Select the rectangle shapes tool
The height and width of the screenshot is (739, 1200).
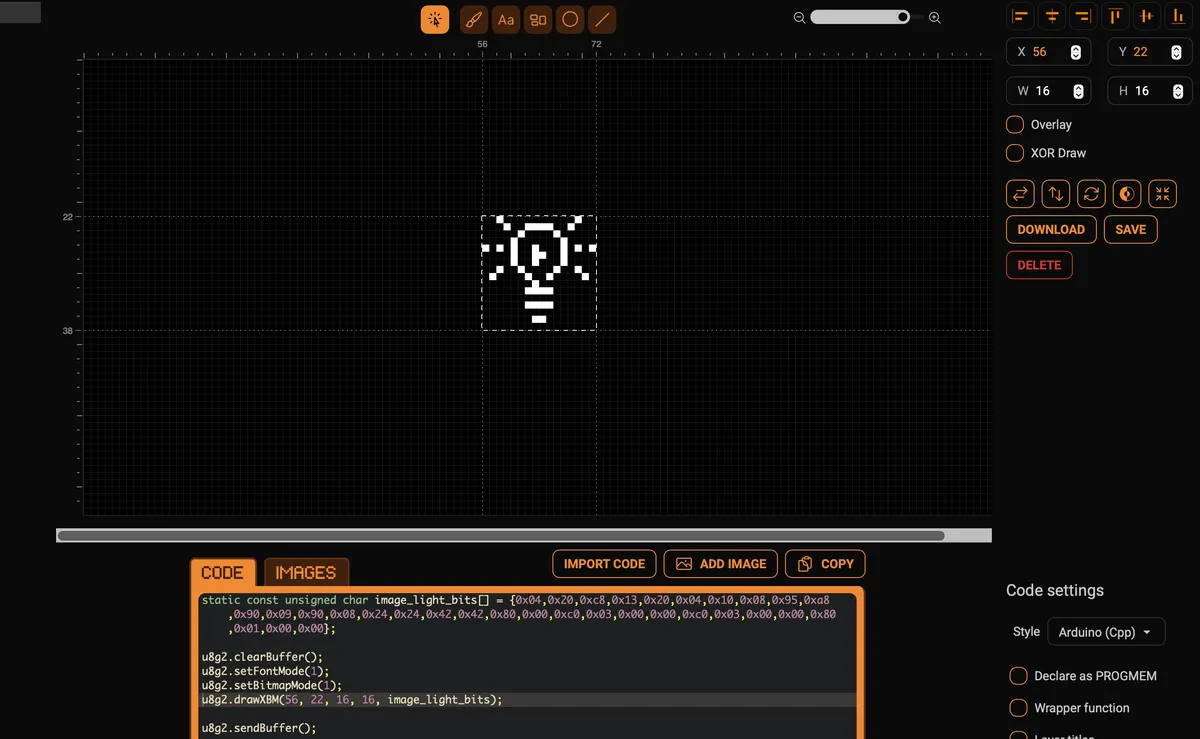[x=538, y=19]
